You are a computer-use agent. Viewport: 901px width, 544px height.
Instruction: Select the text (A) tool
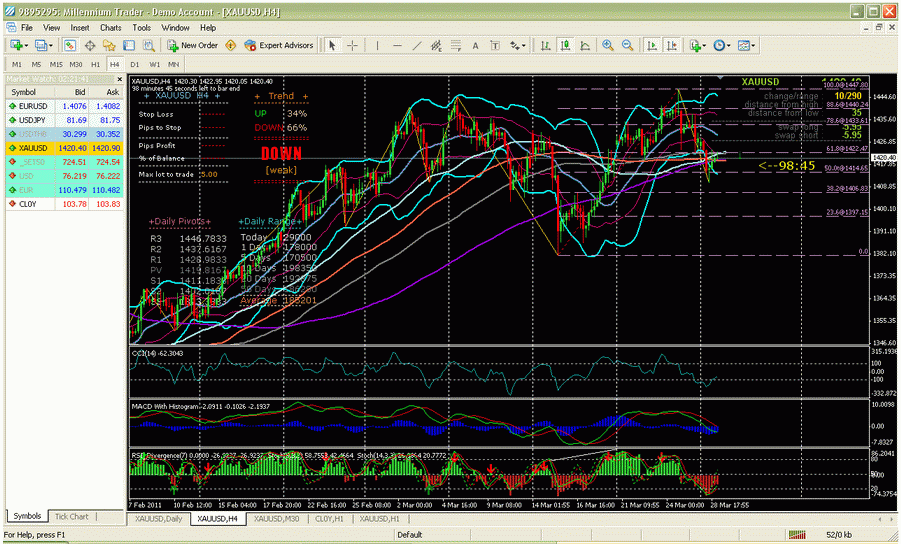tap(475, 45)
